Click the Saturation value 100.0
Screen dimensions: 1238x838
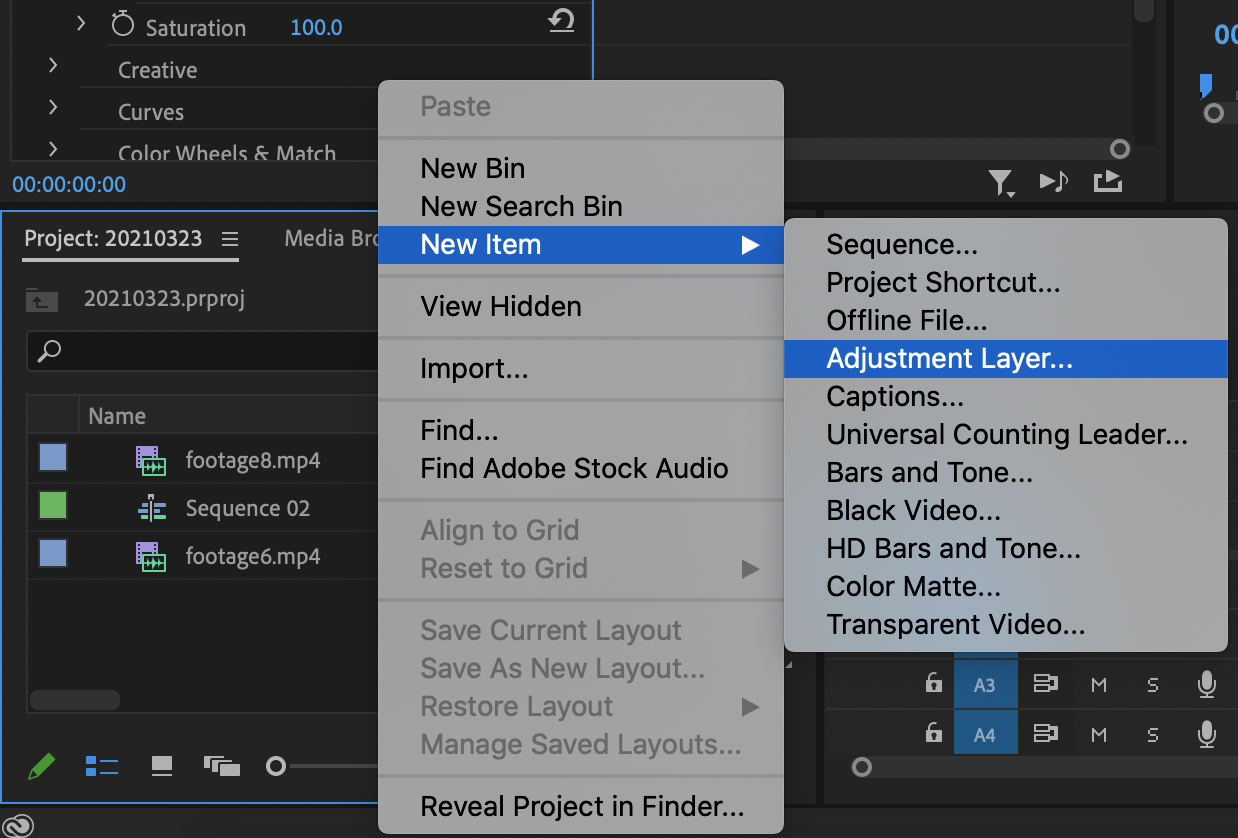click(x=316, y=27)
